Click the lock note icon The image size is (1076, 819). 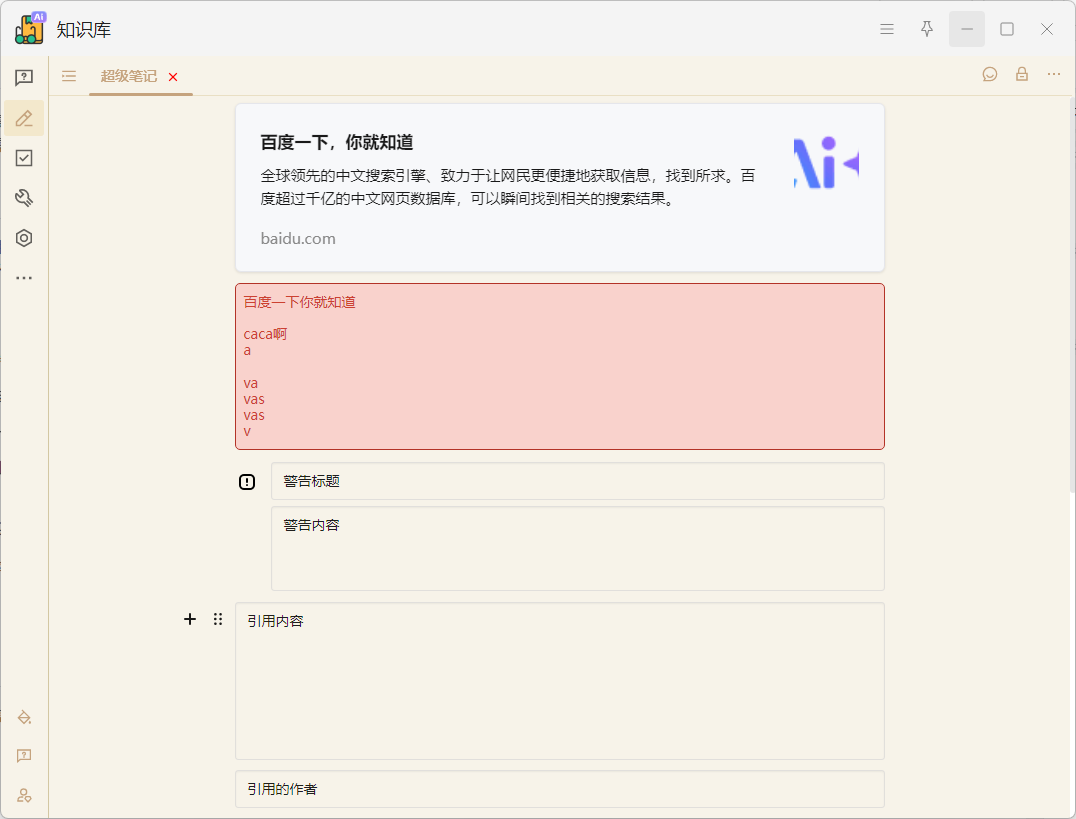pyautogui.click(x=1022, y=74)
